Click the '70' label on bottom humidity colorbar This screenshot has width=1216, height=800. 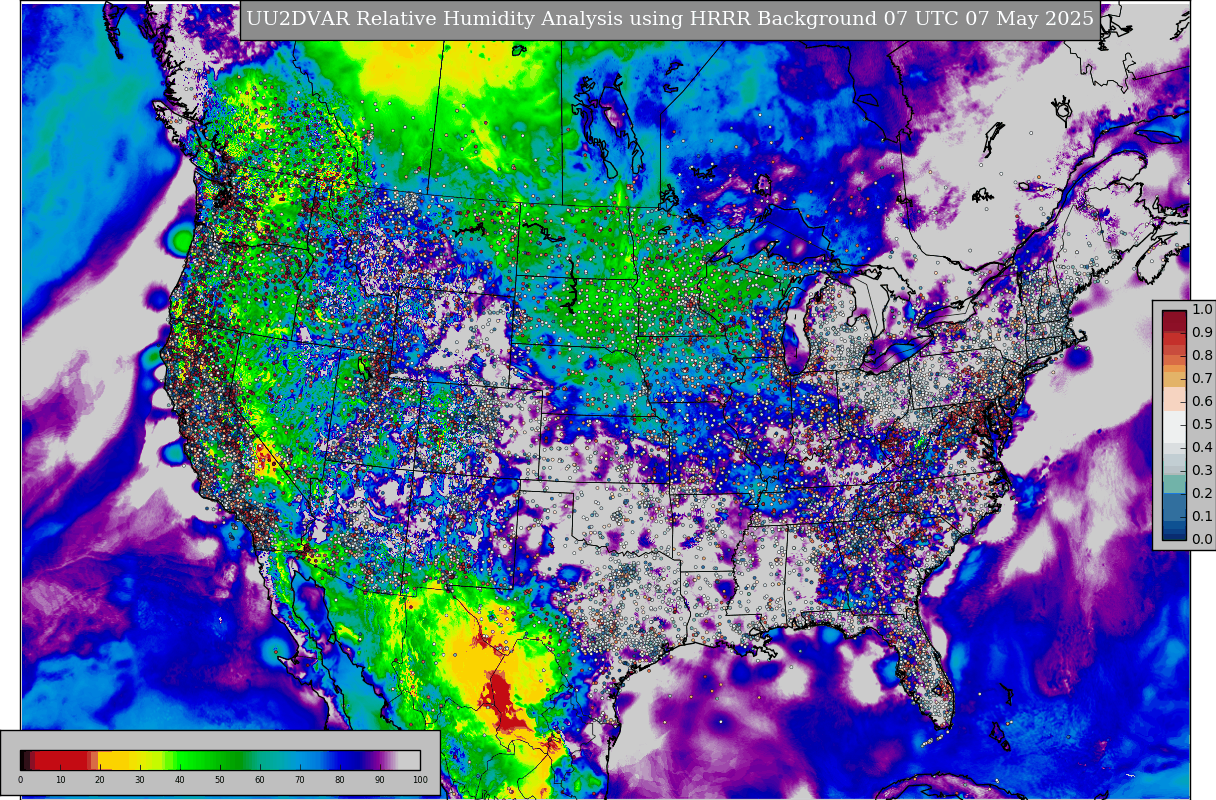[300, 780]
